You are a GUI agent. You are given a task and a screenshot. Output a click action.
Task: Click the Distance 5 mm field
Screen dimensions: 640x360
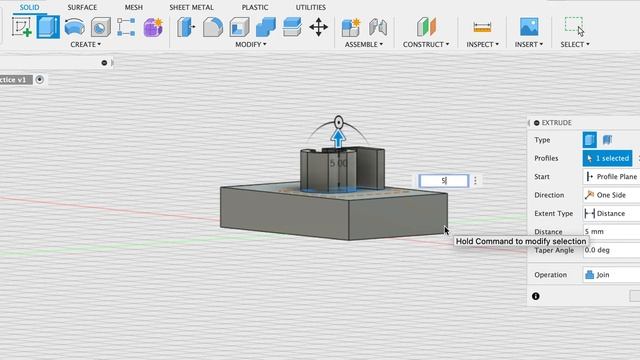[x=611, y=231]
